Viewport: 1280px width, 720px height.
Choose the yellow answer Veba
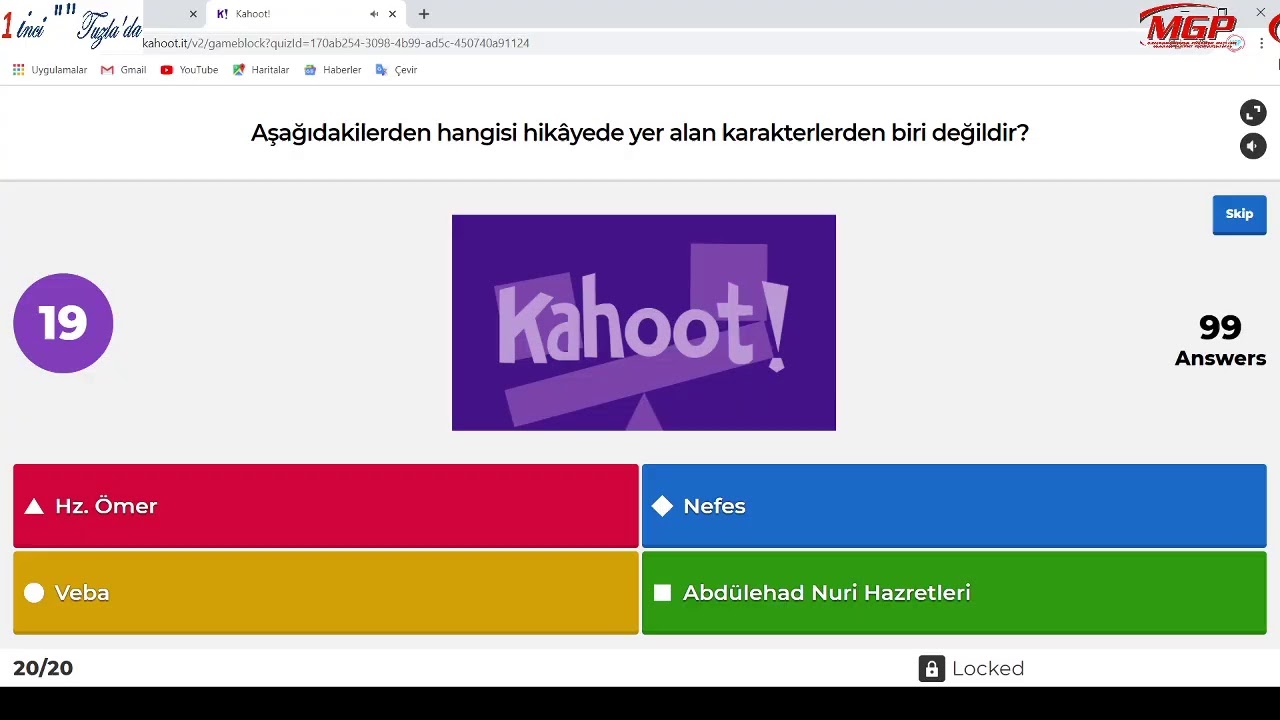326,593
